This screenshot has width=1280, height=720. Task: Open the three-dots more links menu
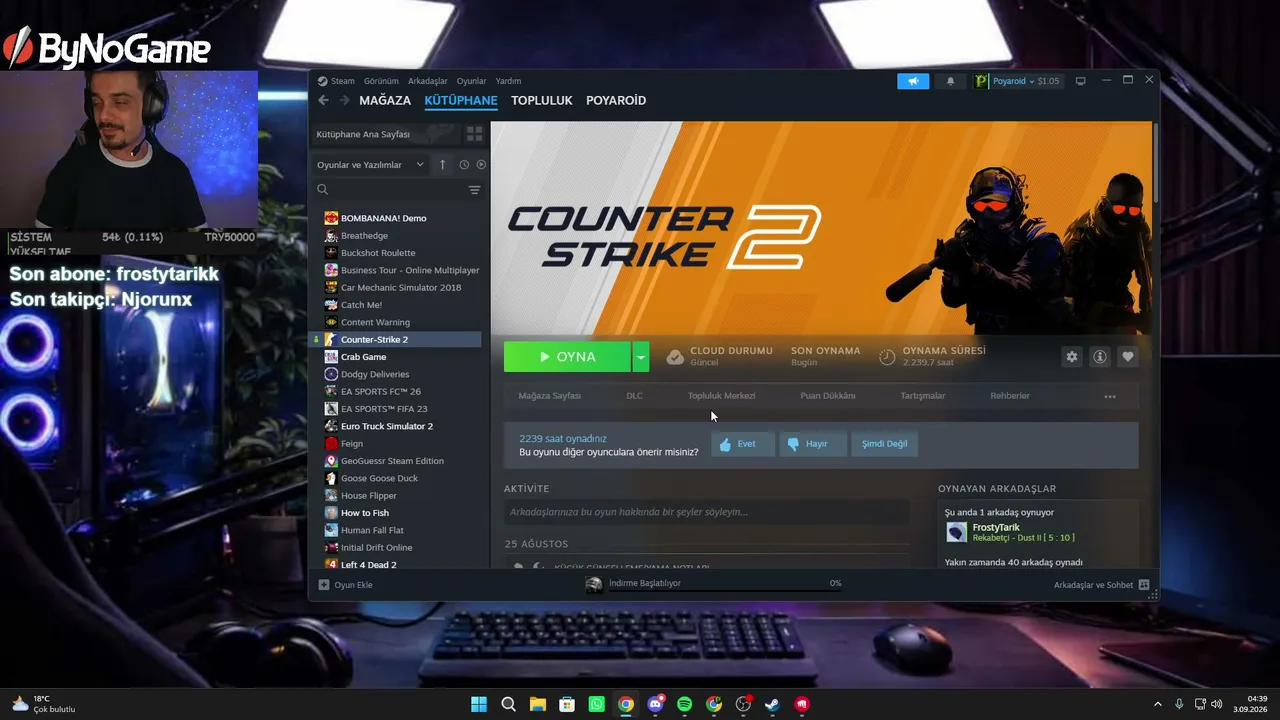click(1110, 396)
